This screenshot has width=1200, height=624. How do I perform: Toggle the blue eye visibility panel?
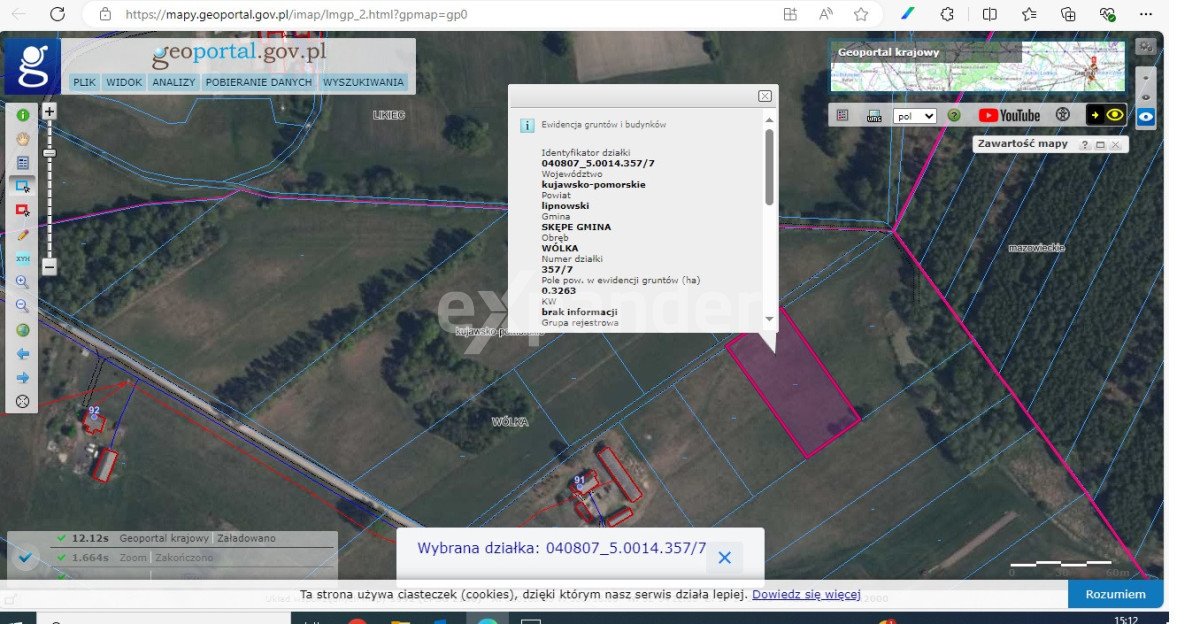pos(1147,115)
